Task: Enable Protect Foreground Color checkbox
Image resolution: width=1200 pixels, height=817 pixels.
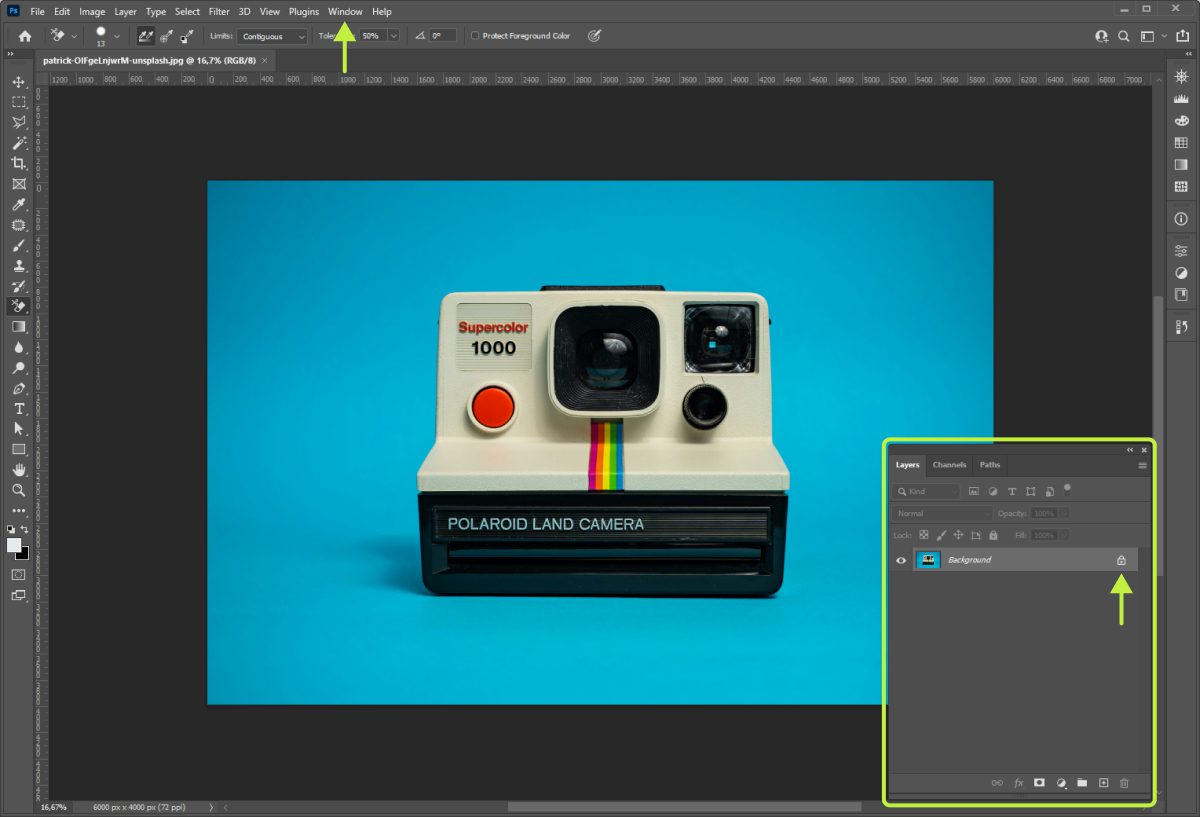Action: tap(475, 36)
